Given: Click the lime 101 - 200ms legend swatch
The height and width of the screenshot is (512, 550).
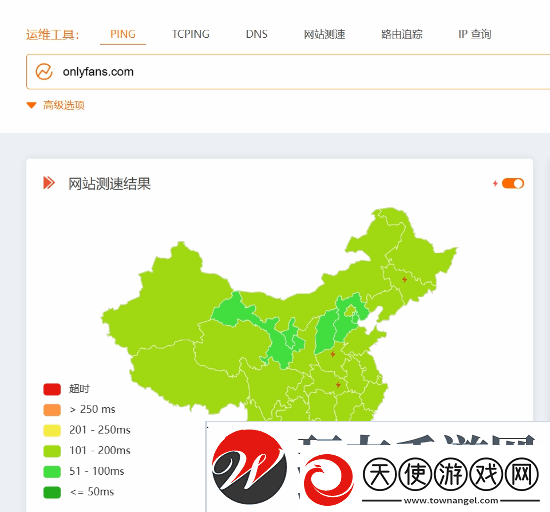Looking at the screenshot, I should 52,451.
